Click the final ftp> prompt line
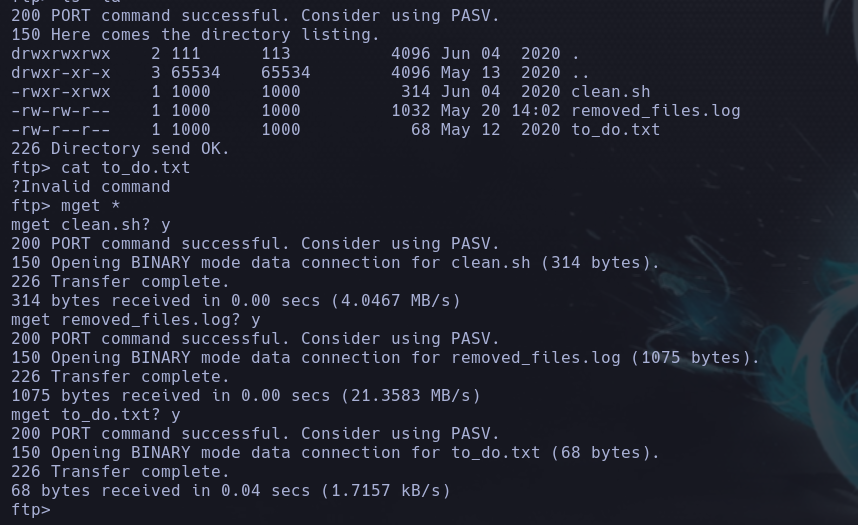 [31, 510]
